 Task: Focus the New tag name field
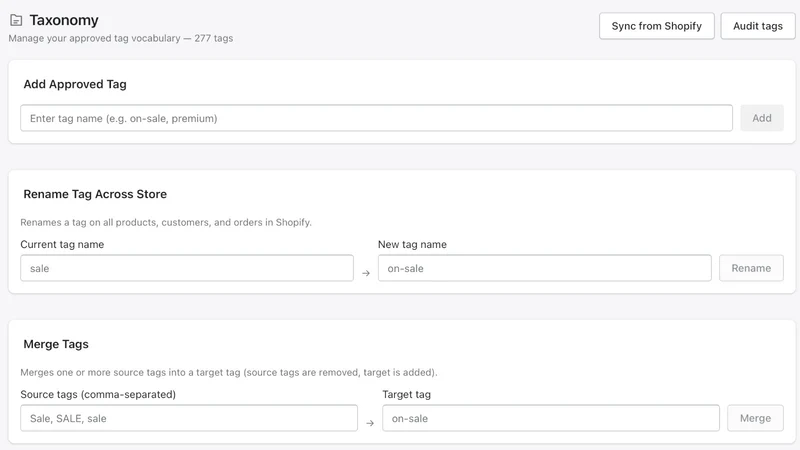[x=544, y=268]
